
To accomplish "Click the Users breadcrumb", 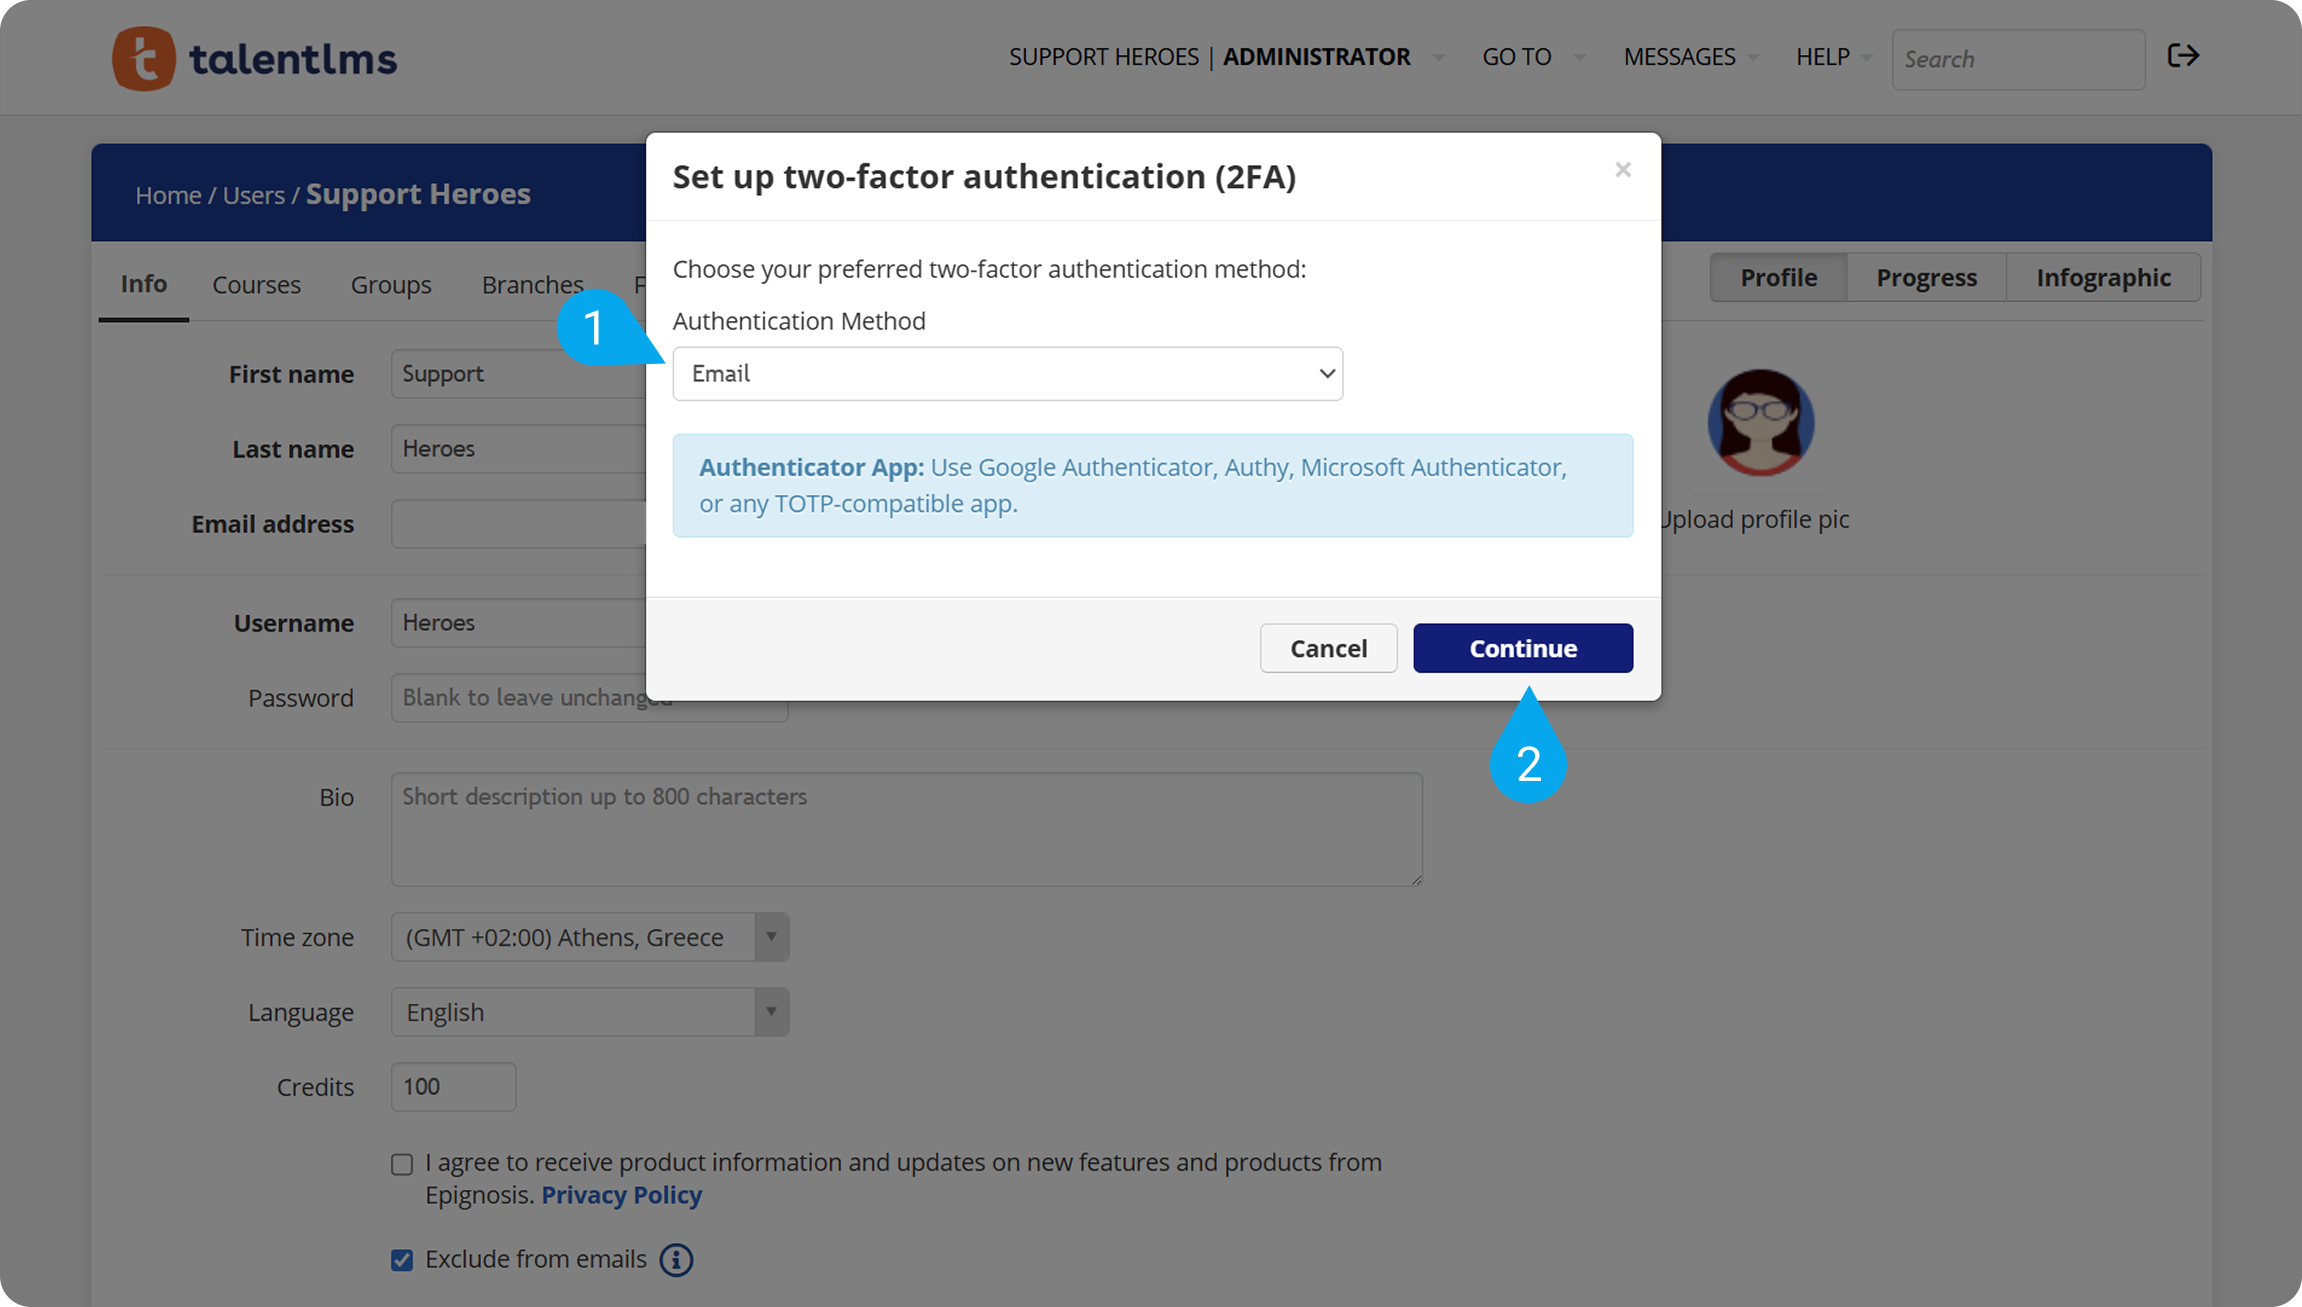I will point(252,194).
